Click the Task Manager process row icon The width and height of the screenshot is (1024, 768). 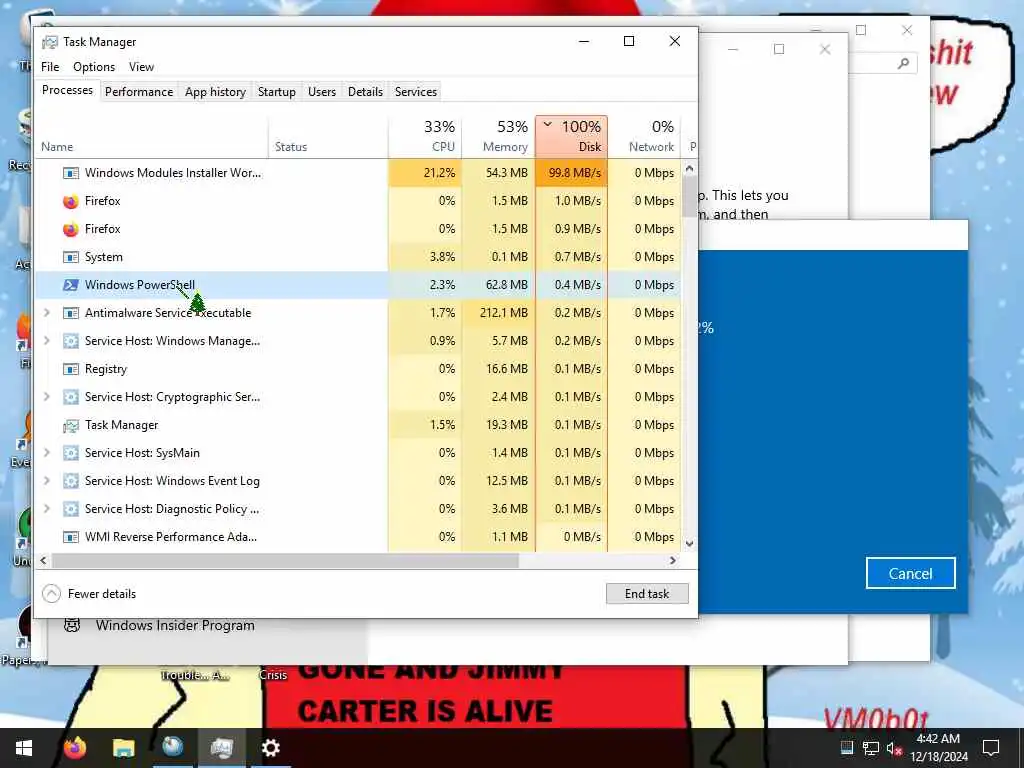[71, 426]
